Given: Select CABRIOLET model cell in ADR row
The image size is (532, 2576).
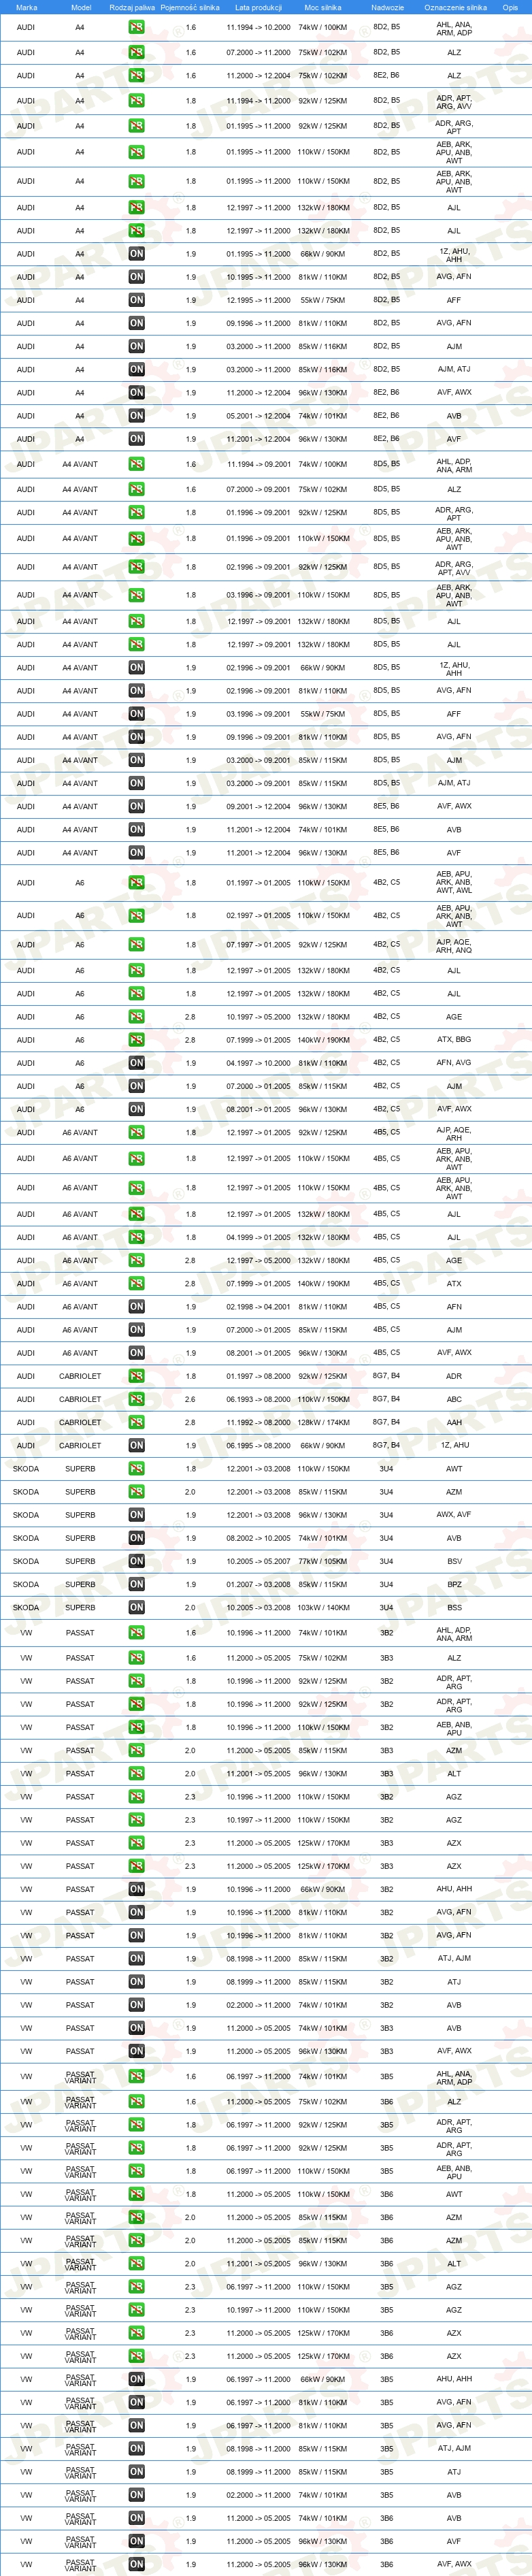Looking at the screenshot, I should coord(80,1376).
